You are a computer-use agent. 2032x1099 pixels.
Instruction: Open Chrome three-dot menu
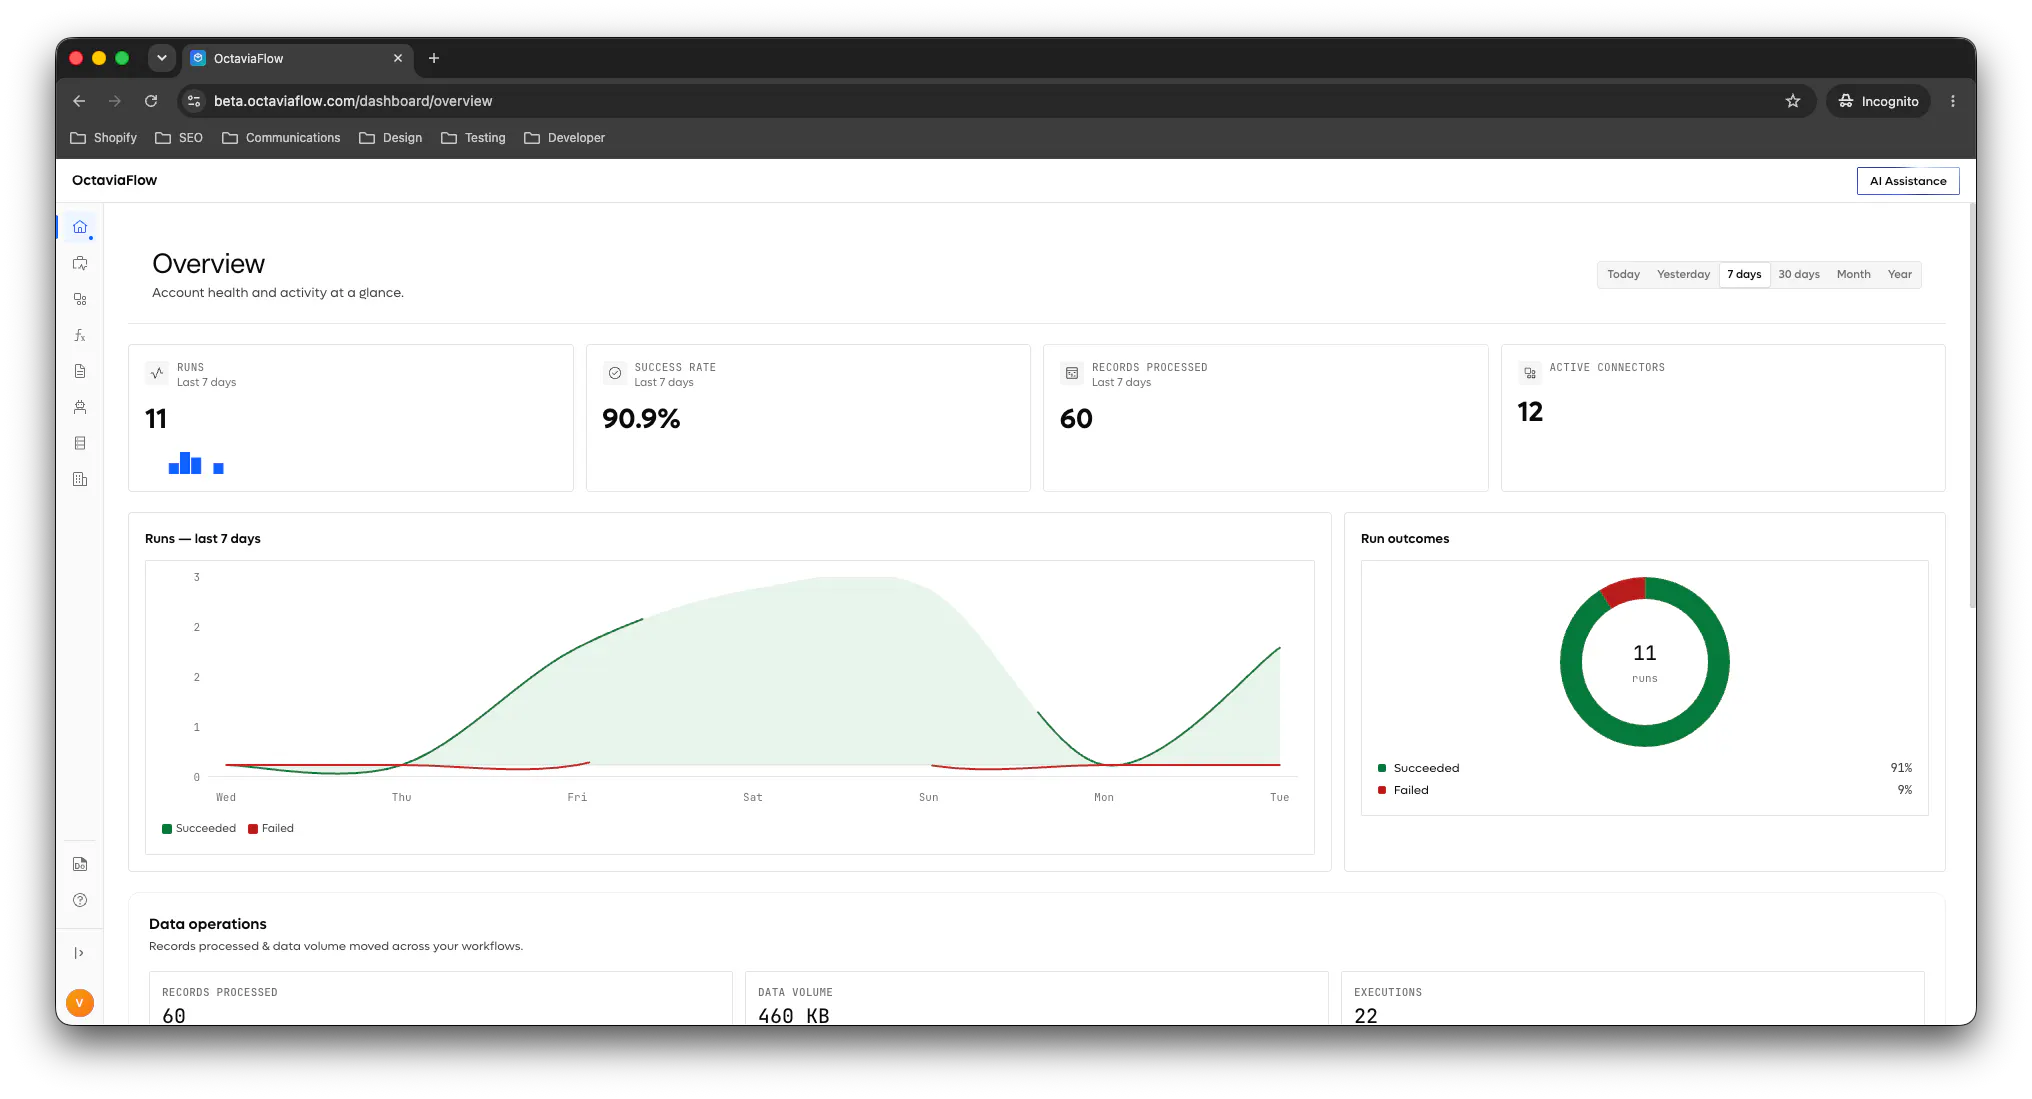pos(1953,101)
